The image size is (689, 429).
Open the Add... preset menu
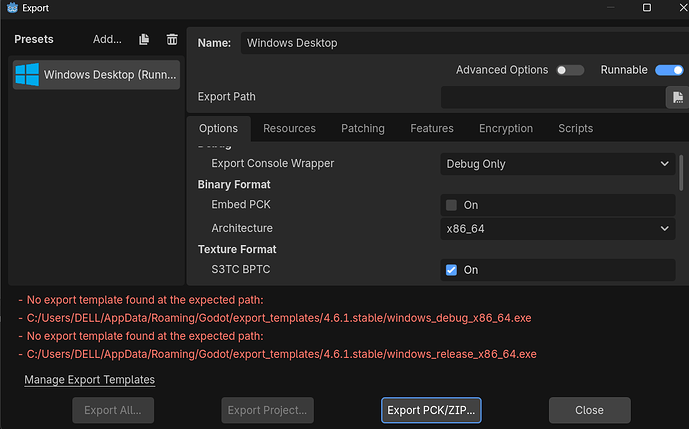pyautogui.click(x=107, y=40)
